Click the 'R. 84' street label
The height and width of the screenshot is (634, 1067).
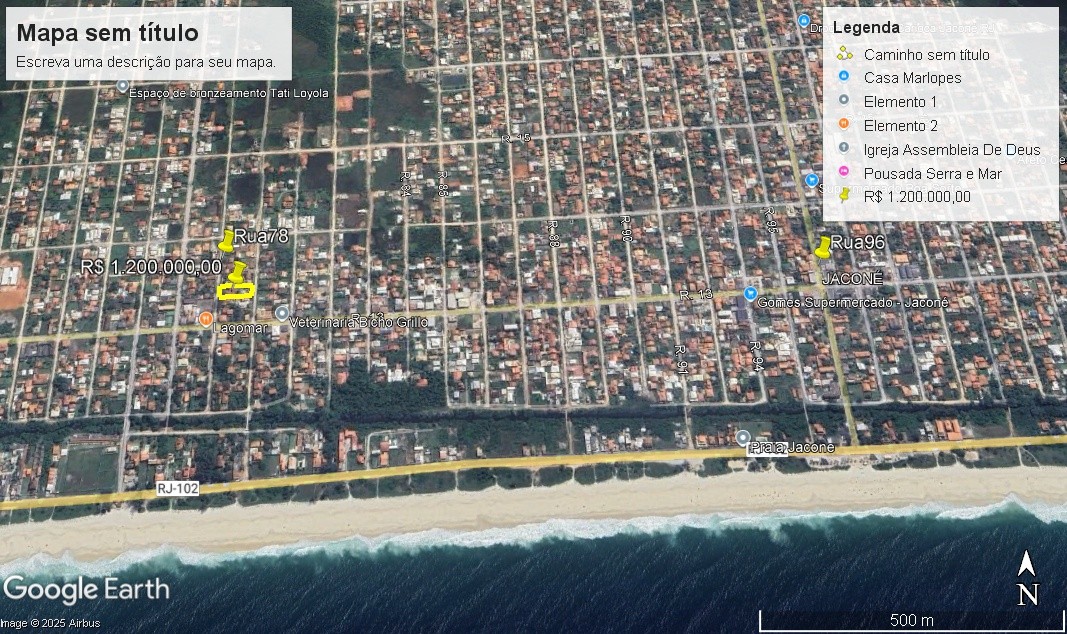406,184
